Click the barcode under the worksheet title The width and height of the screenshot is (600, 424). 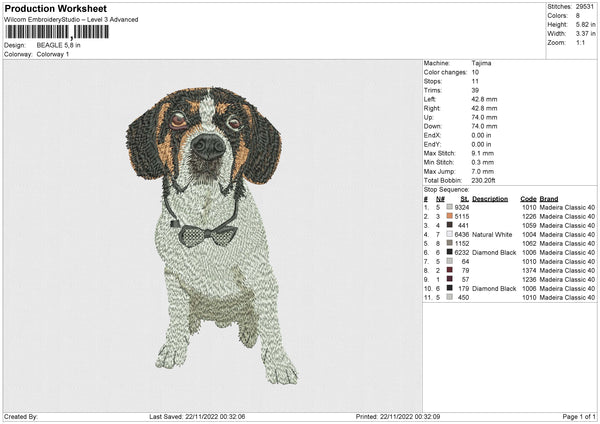[57, 32]
